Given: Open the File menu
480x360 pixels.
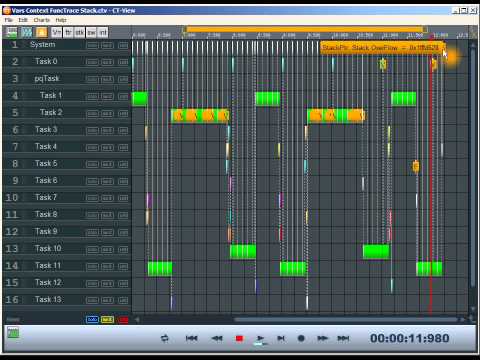Looking at the screenshot, I should tap(8, 20).
